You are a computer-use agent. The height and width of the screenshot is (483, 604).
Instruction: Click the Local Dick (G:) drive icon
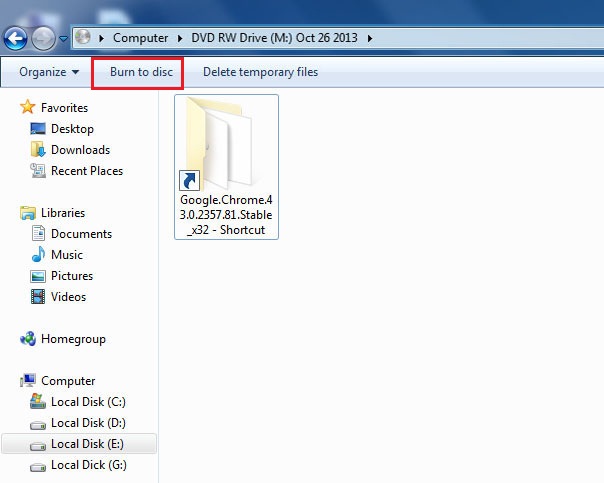38,467
